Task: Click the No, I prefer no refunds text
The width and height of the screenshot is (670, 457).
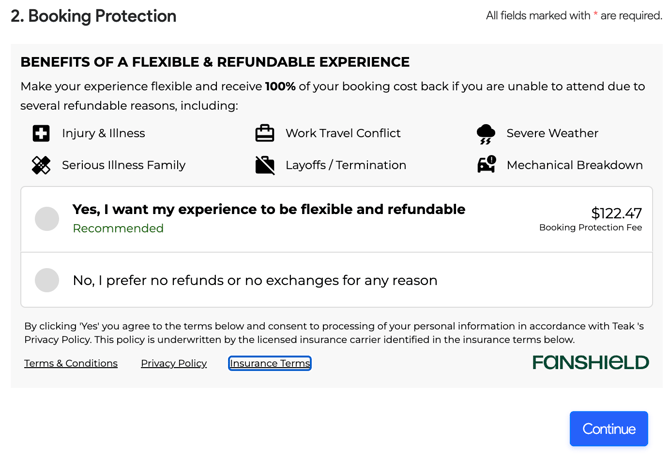Action: pyautogui.click(x=255, y=281)
